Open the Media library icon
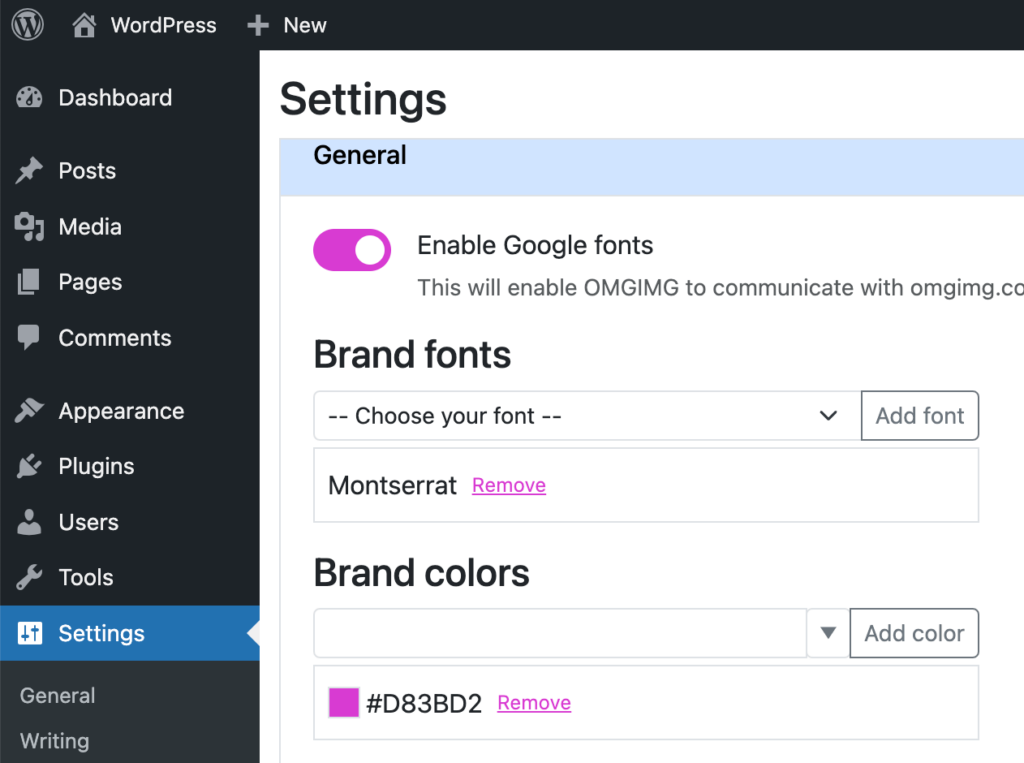The image size is (1024, 763). [31, 226]
